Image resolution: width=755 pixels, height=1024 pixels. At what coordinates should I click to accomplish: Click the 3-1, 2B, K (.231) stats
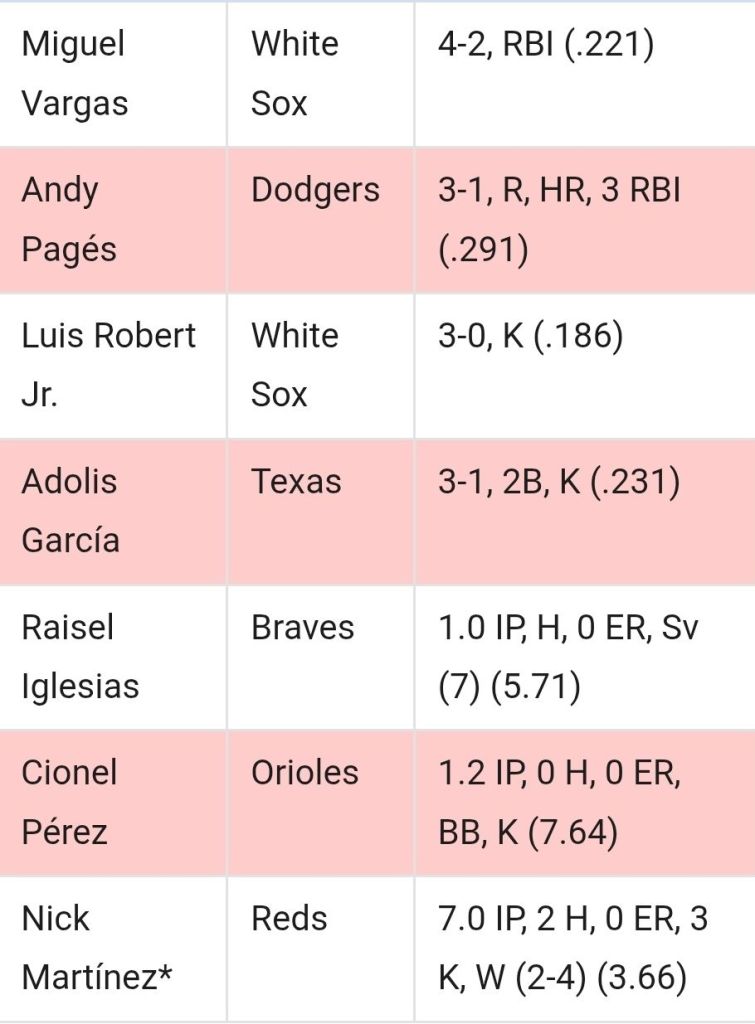(559, 482)
